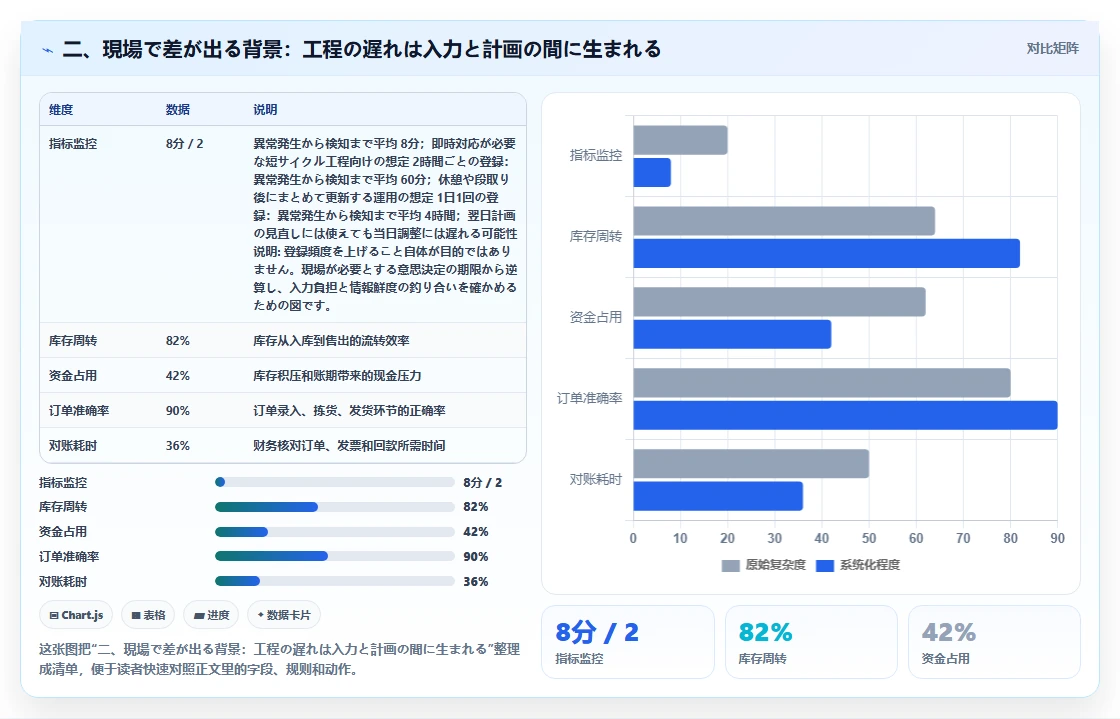Image resolution: width=1120 pixels, height=719 pixels.
Task: Click the 对账耗时 table row label
Action: (x=73, y=446)
